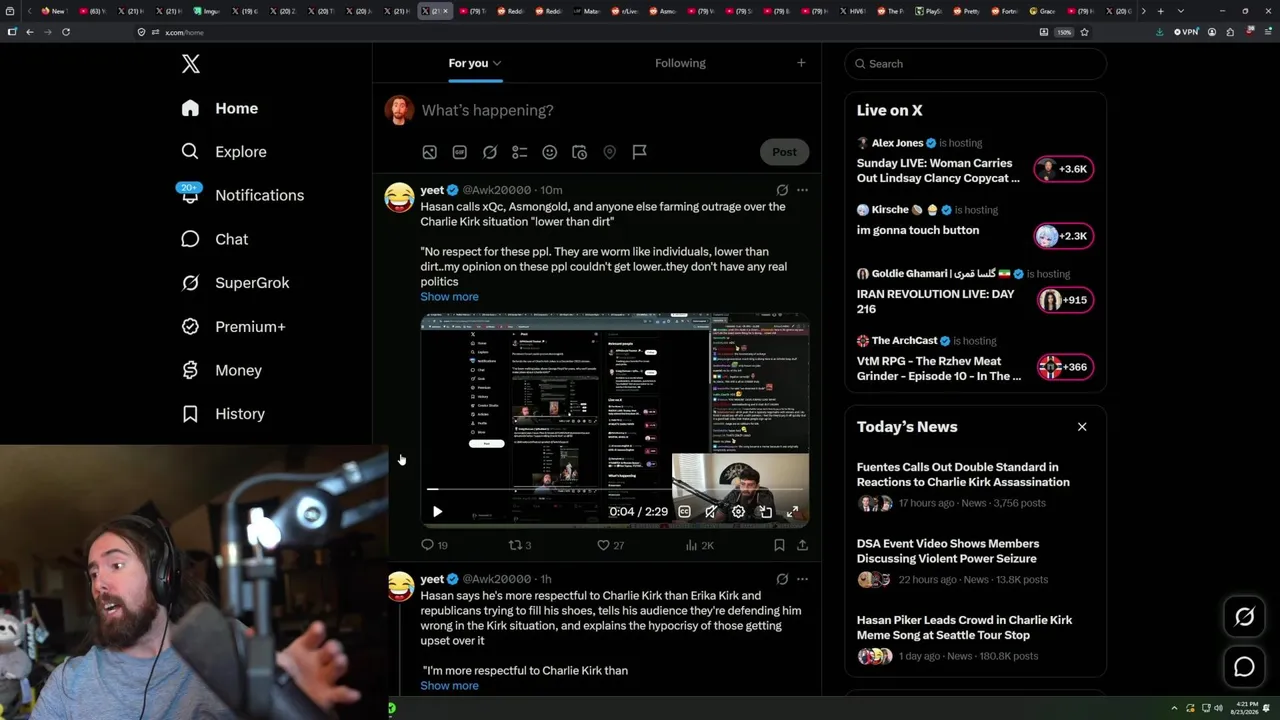1280x720 pixels.
Task: Open more options on the 10m post
Action: click(x=802, y=190)
